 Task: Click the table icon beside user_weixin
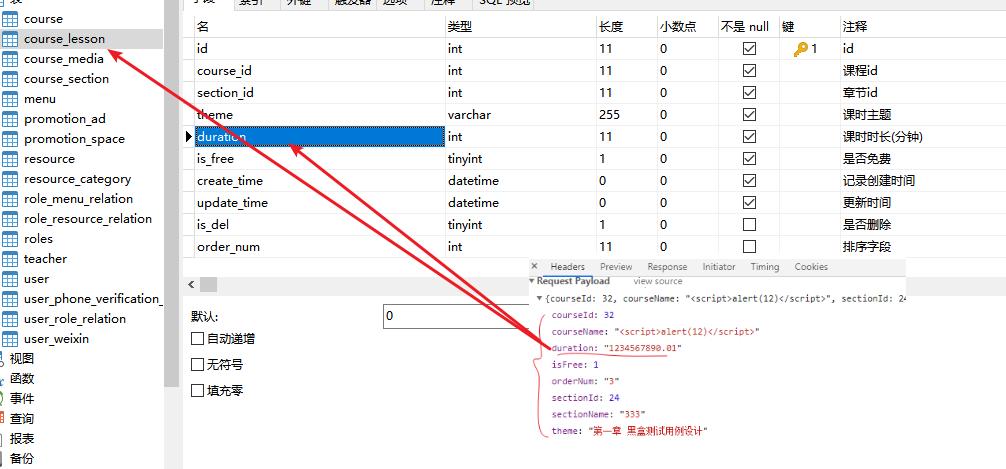click(10, 339)
